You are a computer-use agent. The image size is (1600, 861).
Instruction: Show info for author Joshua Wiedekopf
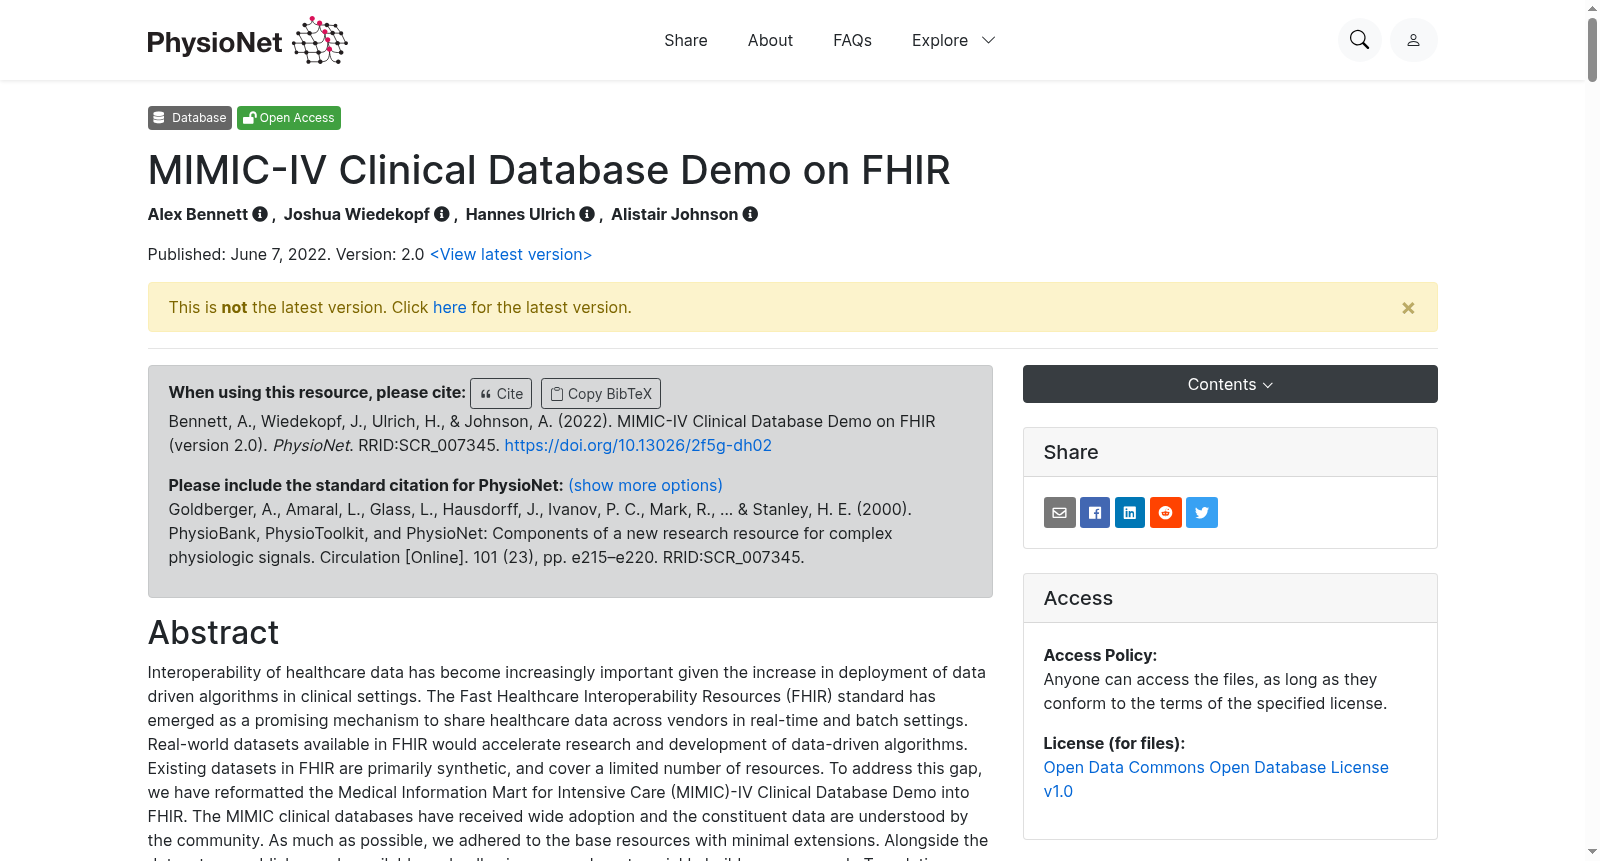[x=442, y=214]
